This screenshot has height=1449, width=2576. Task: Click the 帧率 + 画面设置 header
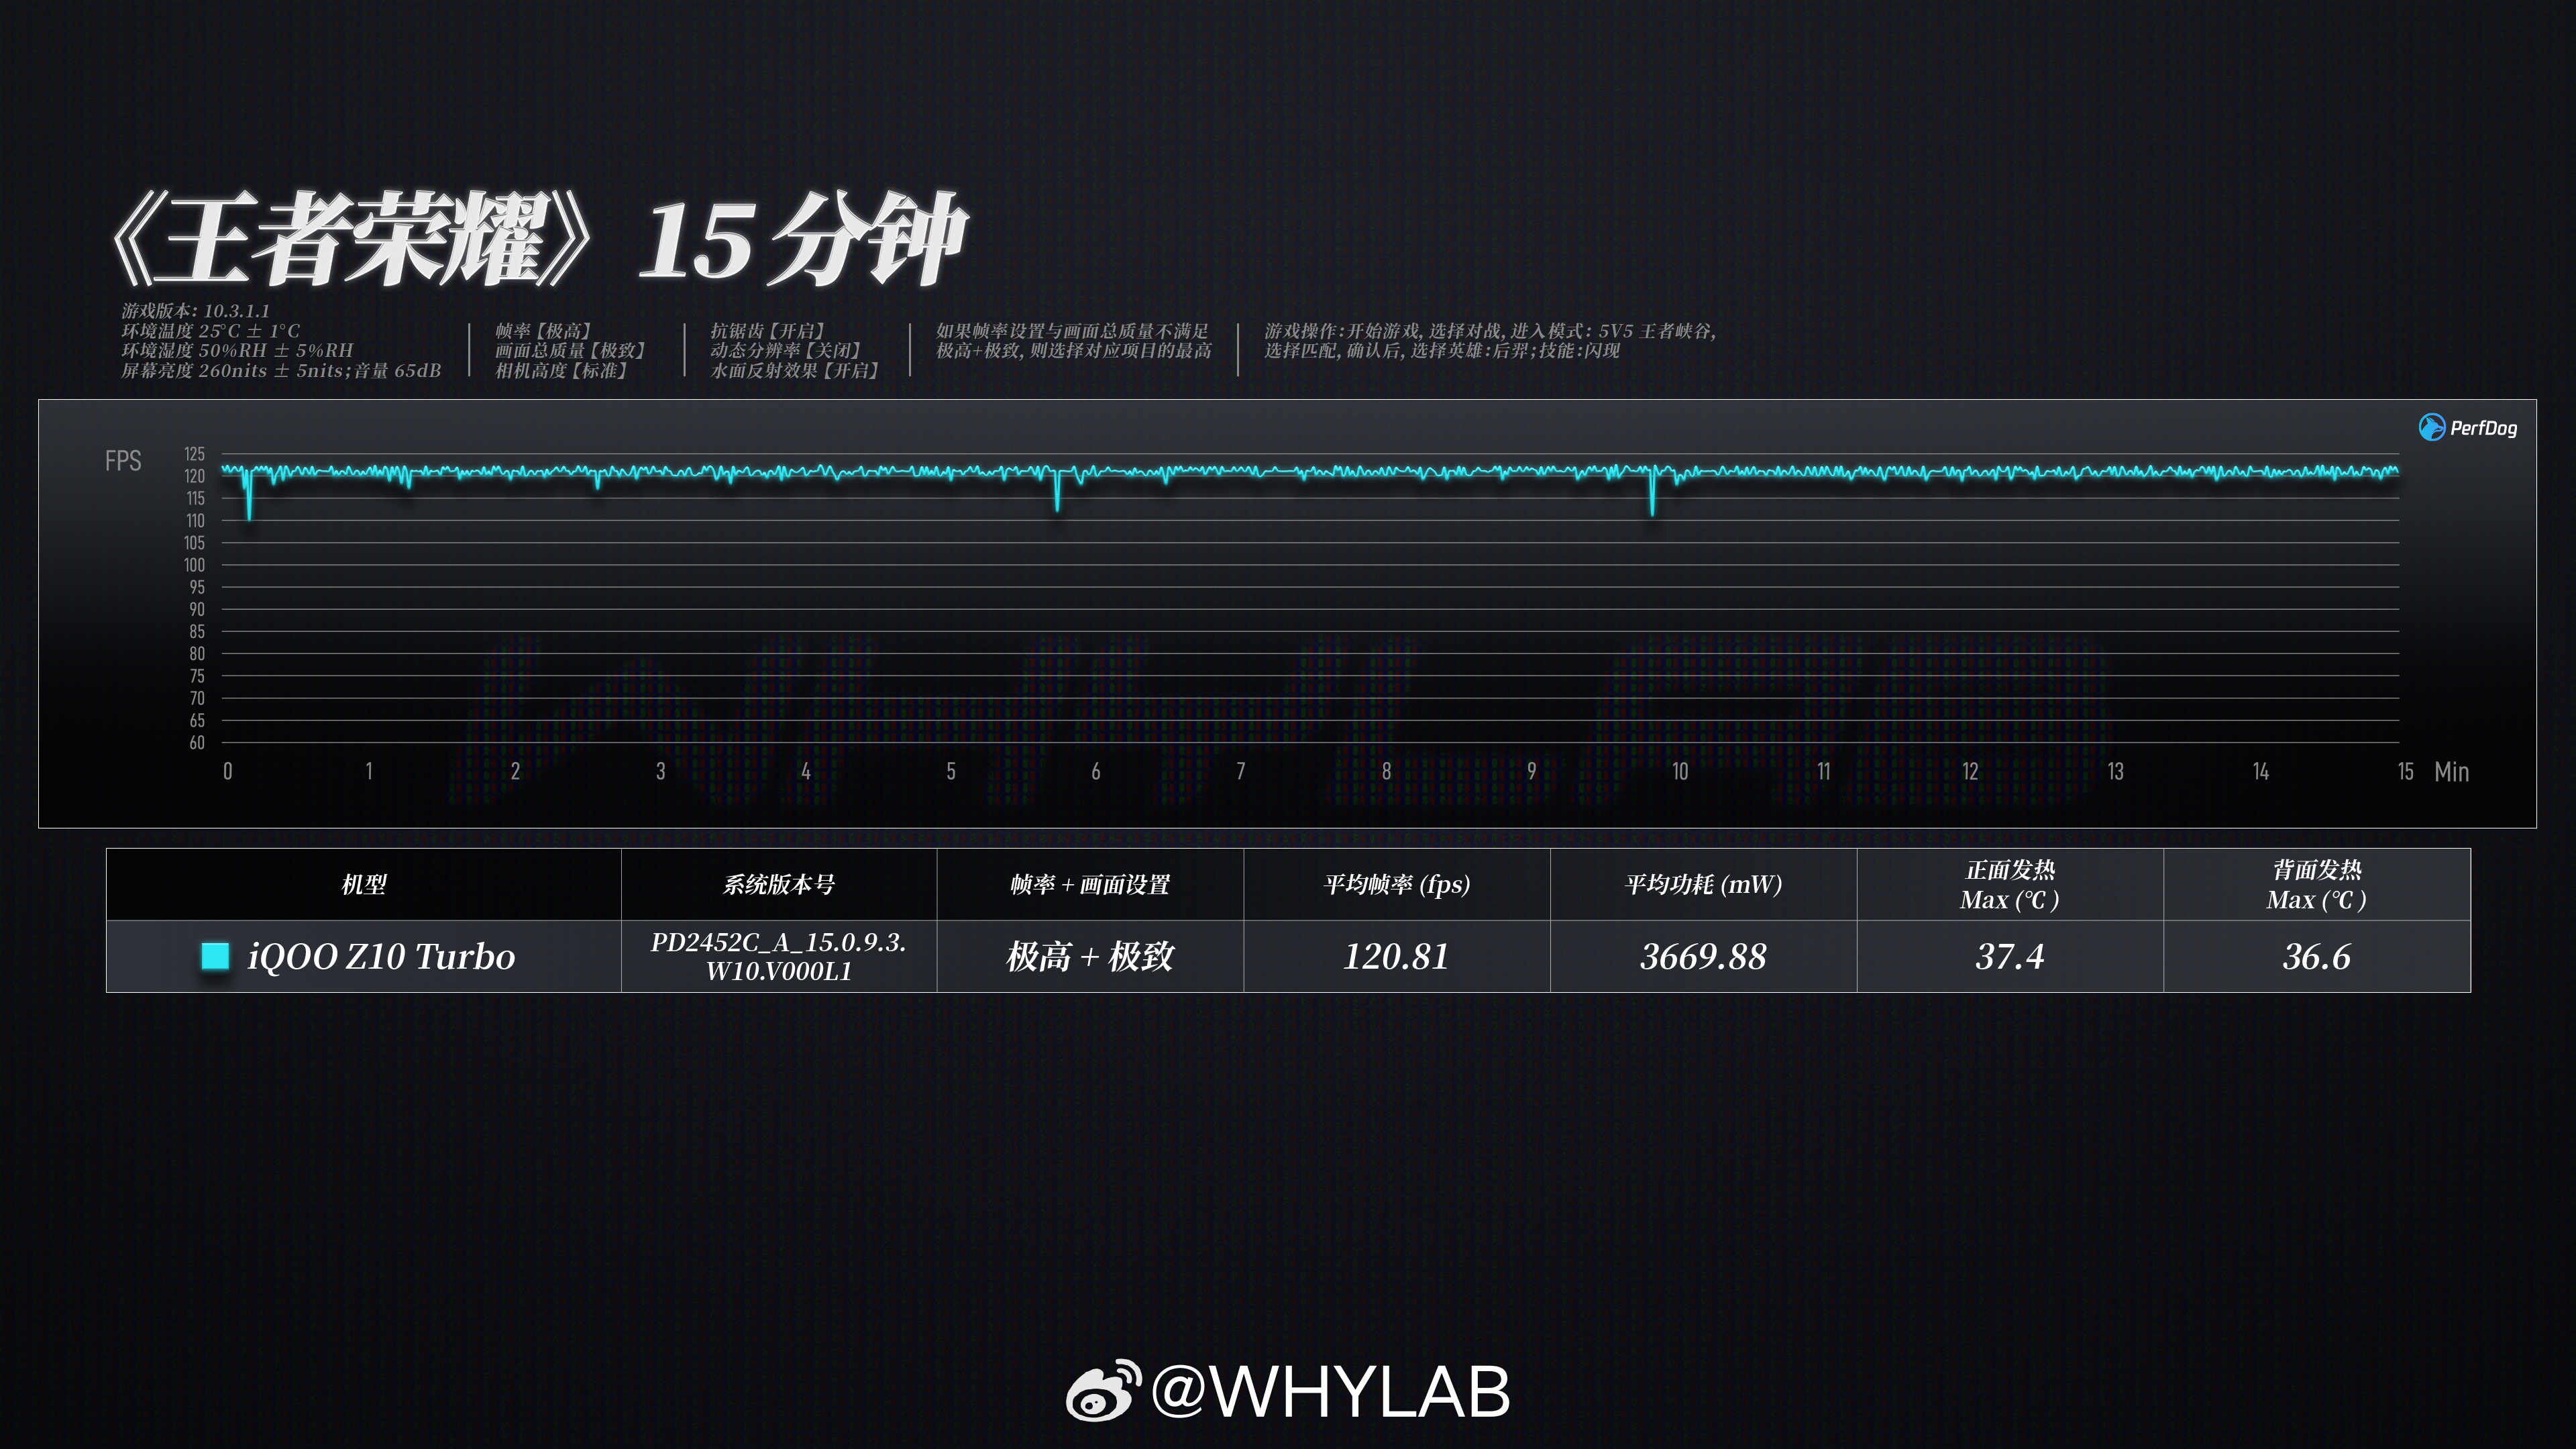point(1090,884)
